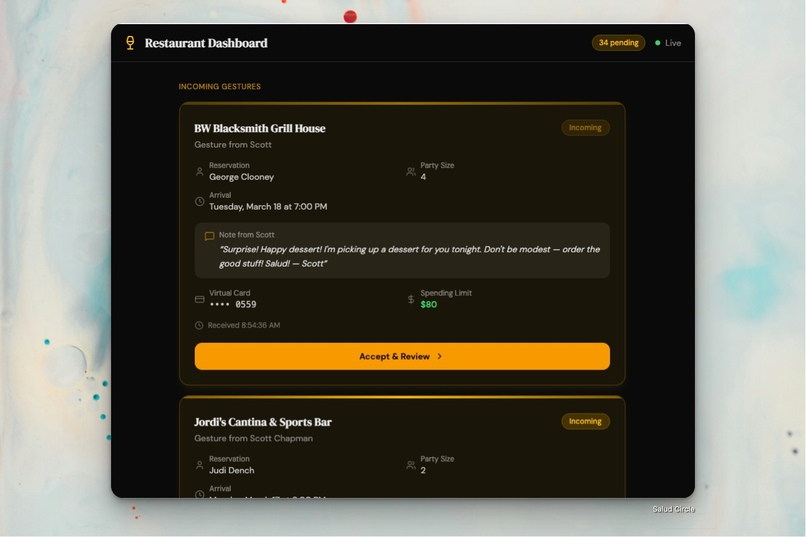The height and width of the screenshot is (537, 806).
Task: Click the George Clooney reservation name
Action: tap(242, 177)
